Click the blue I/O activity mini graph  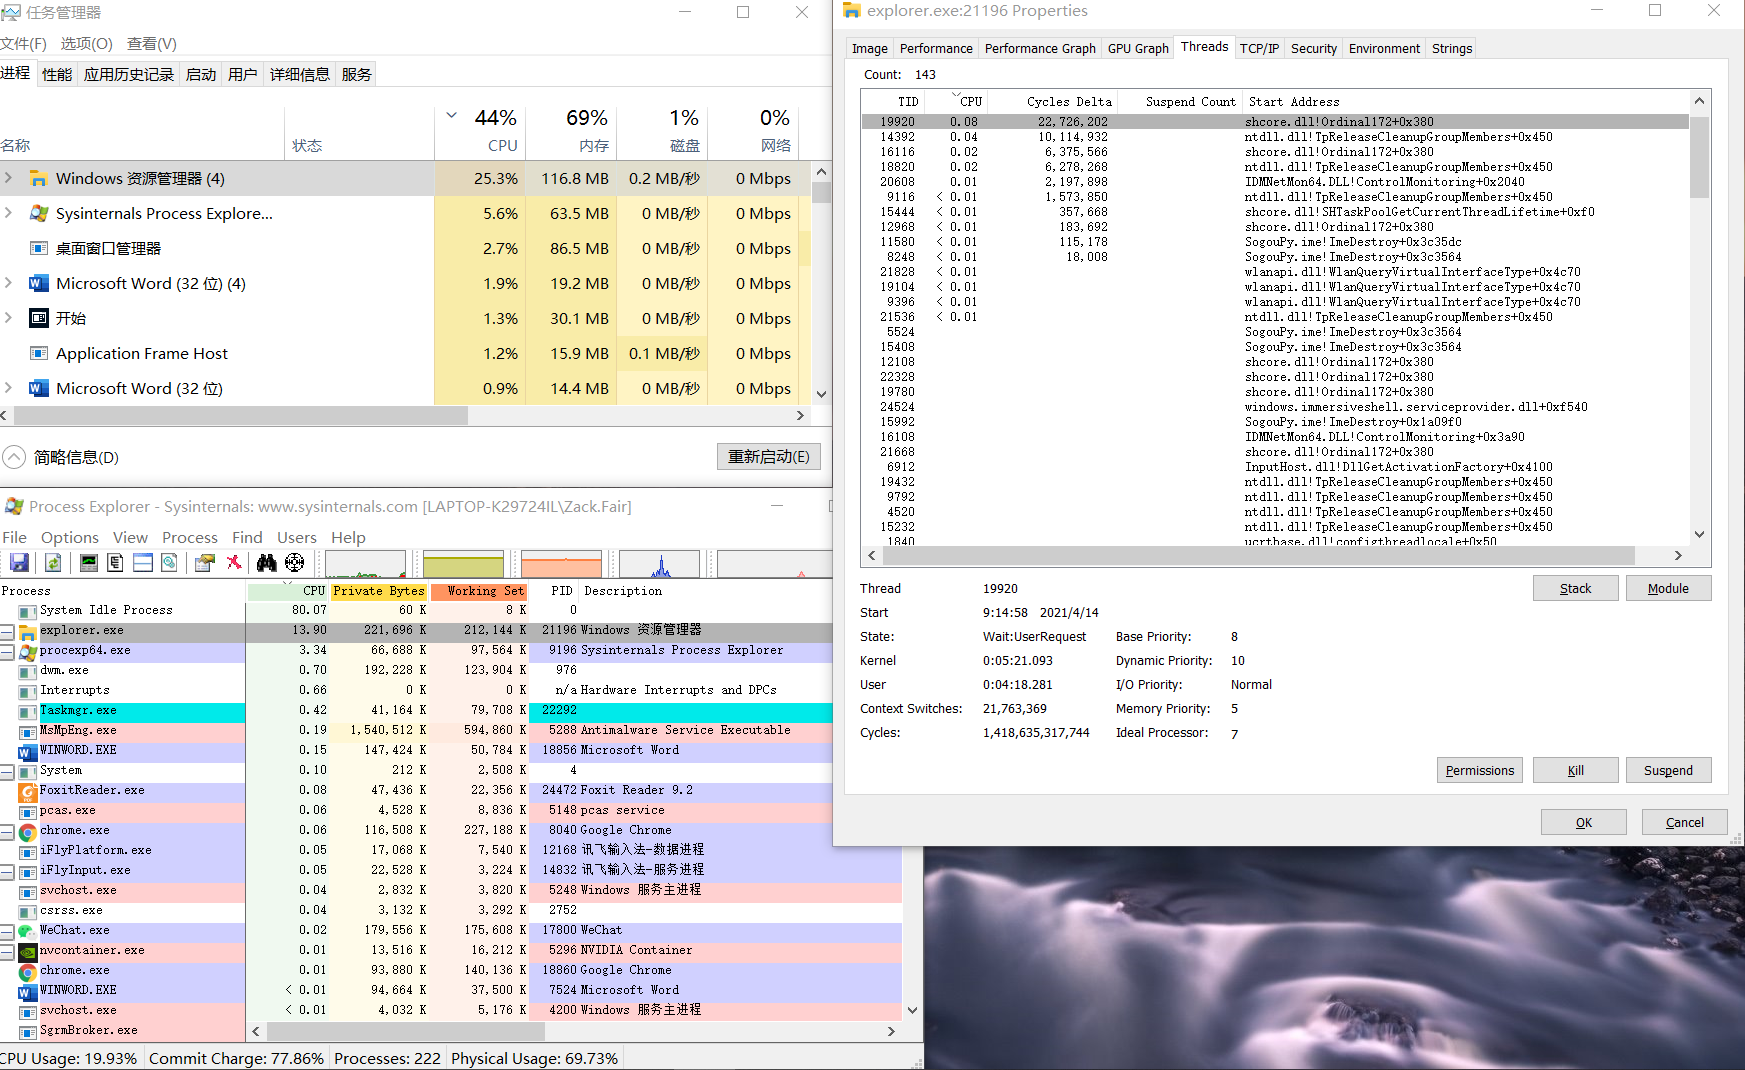659,564
